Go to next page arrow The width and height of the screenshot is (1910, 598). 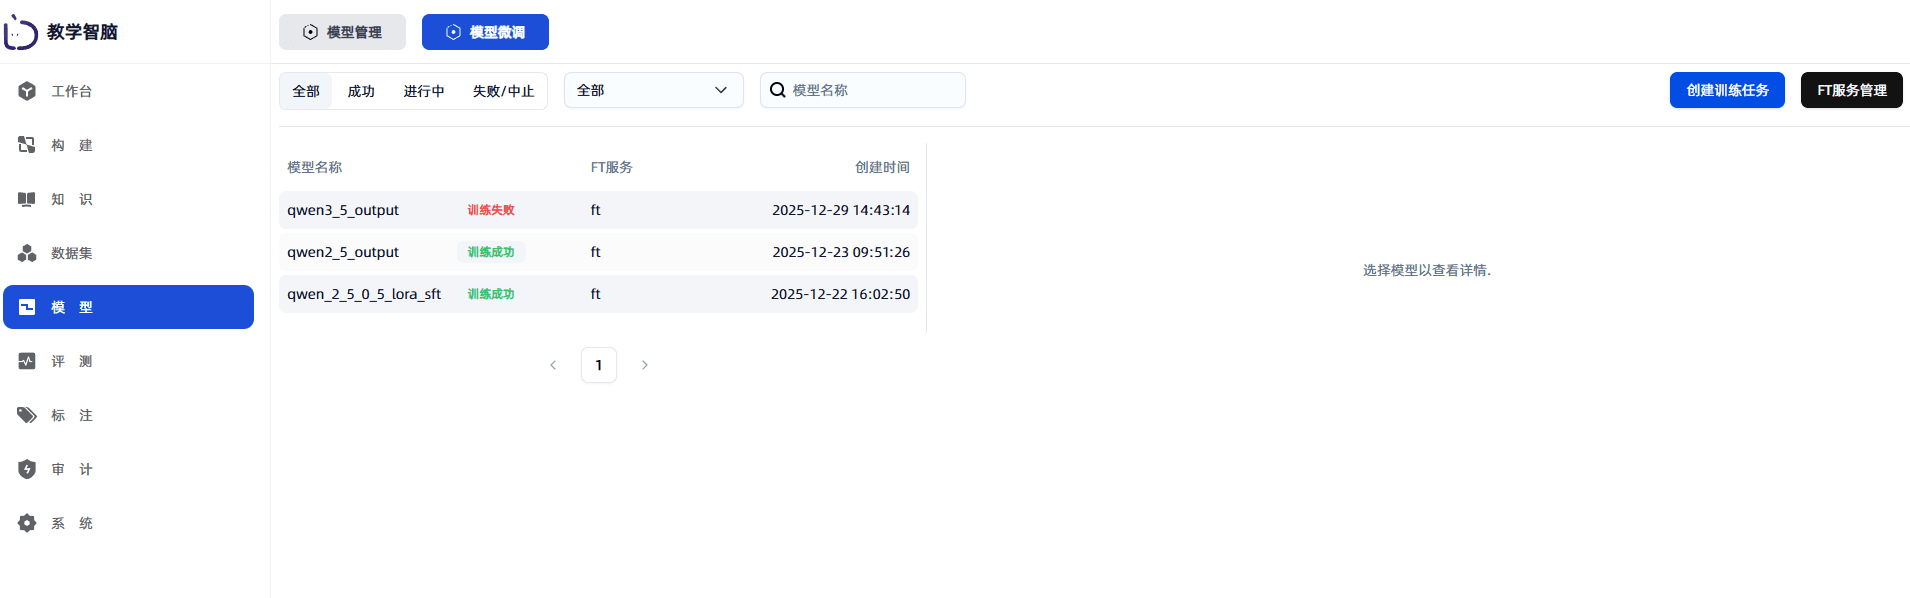[645, 365]
